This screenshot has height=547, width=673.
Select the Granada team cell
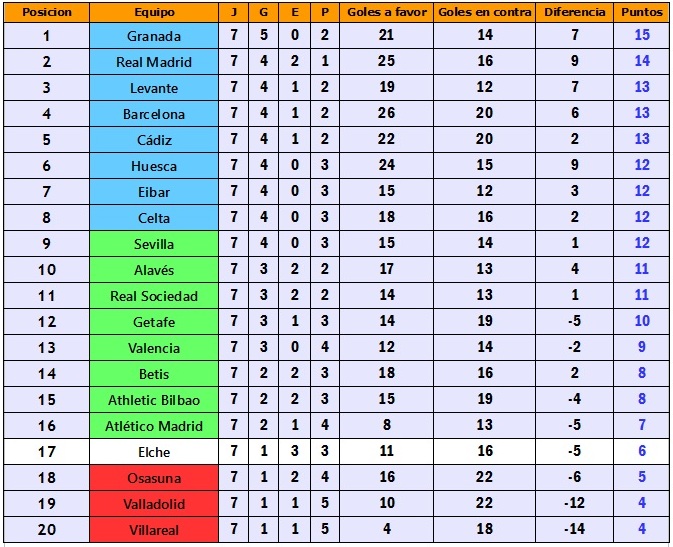coord(154,36)
